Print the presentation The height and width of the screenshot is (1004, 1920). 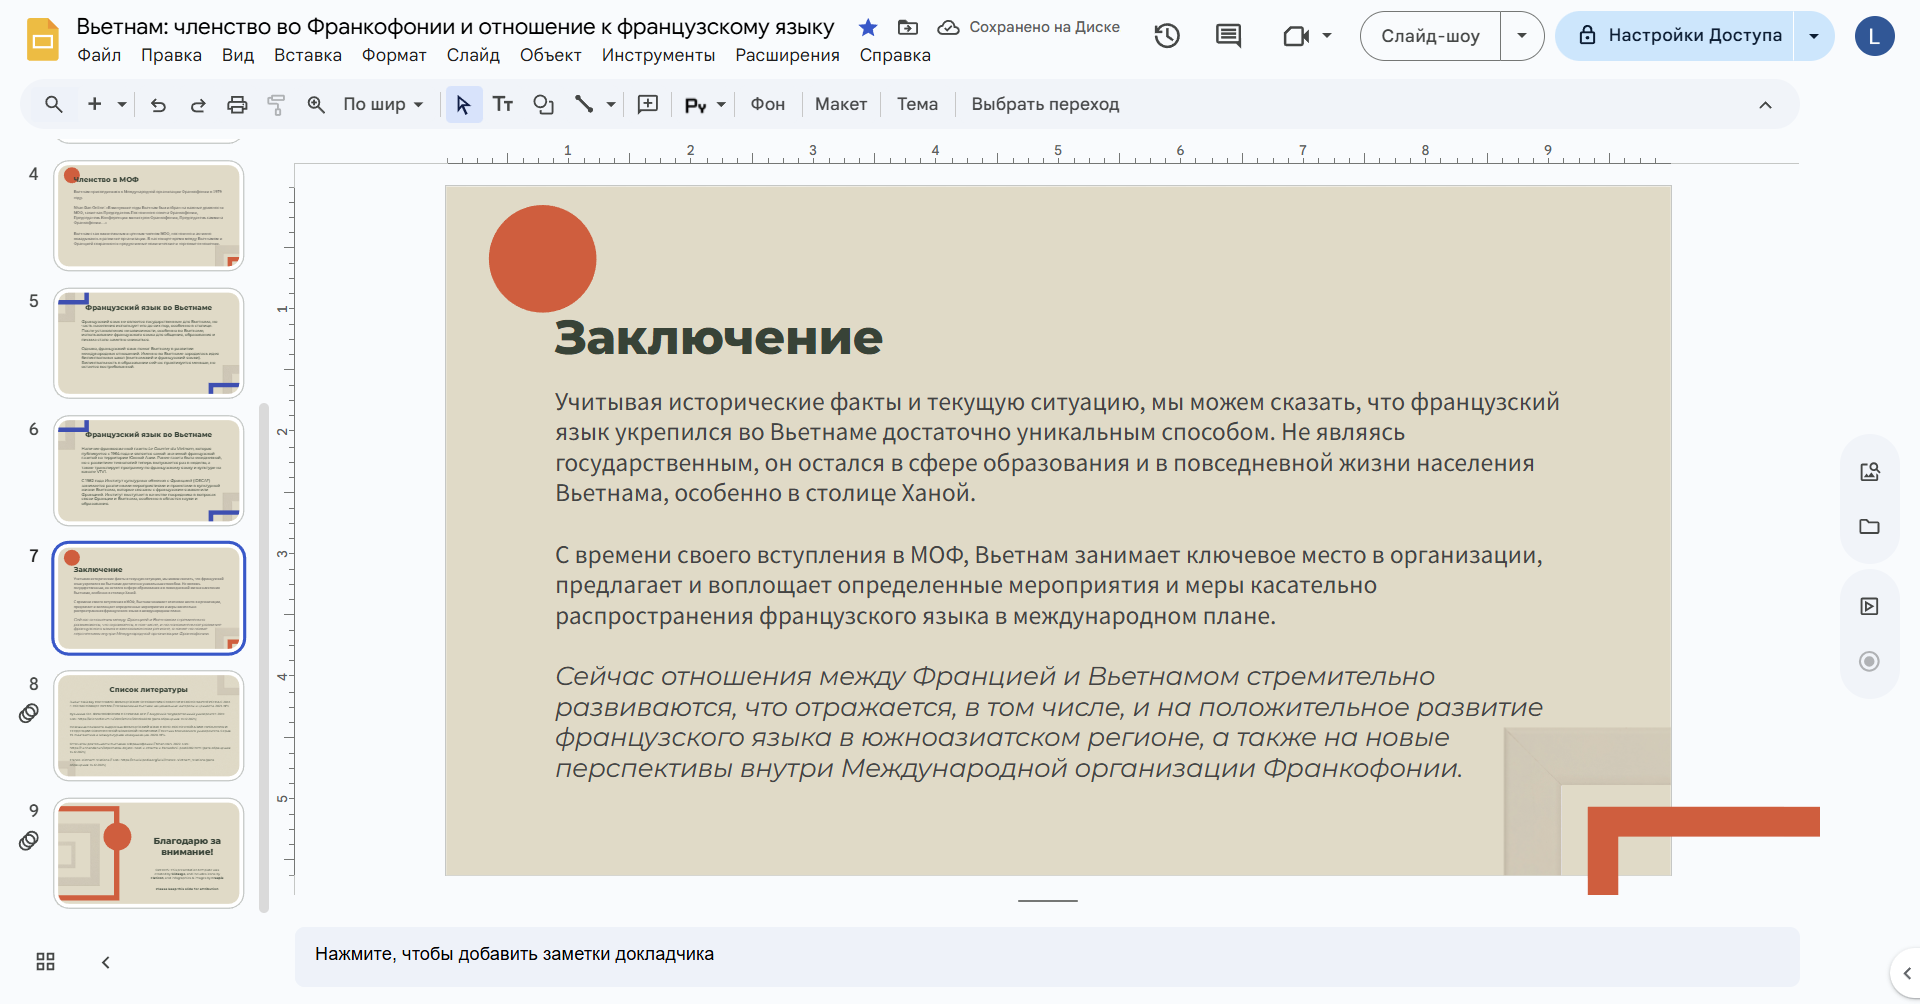(236, 104)
